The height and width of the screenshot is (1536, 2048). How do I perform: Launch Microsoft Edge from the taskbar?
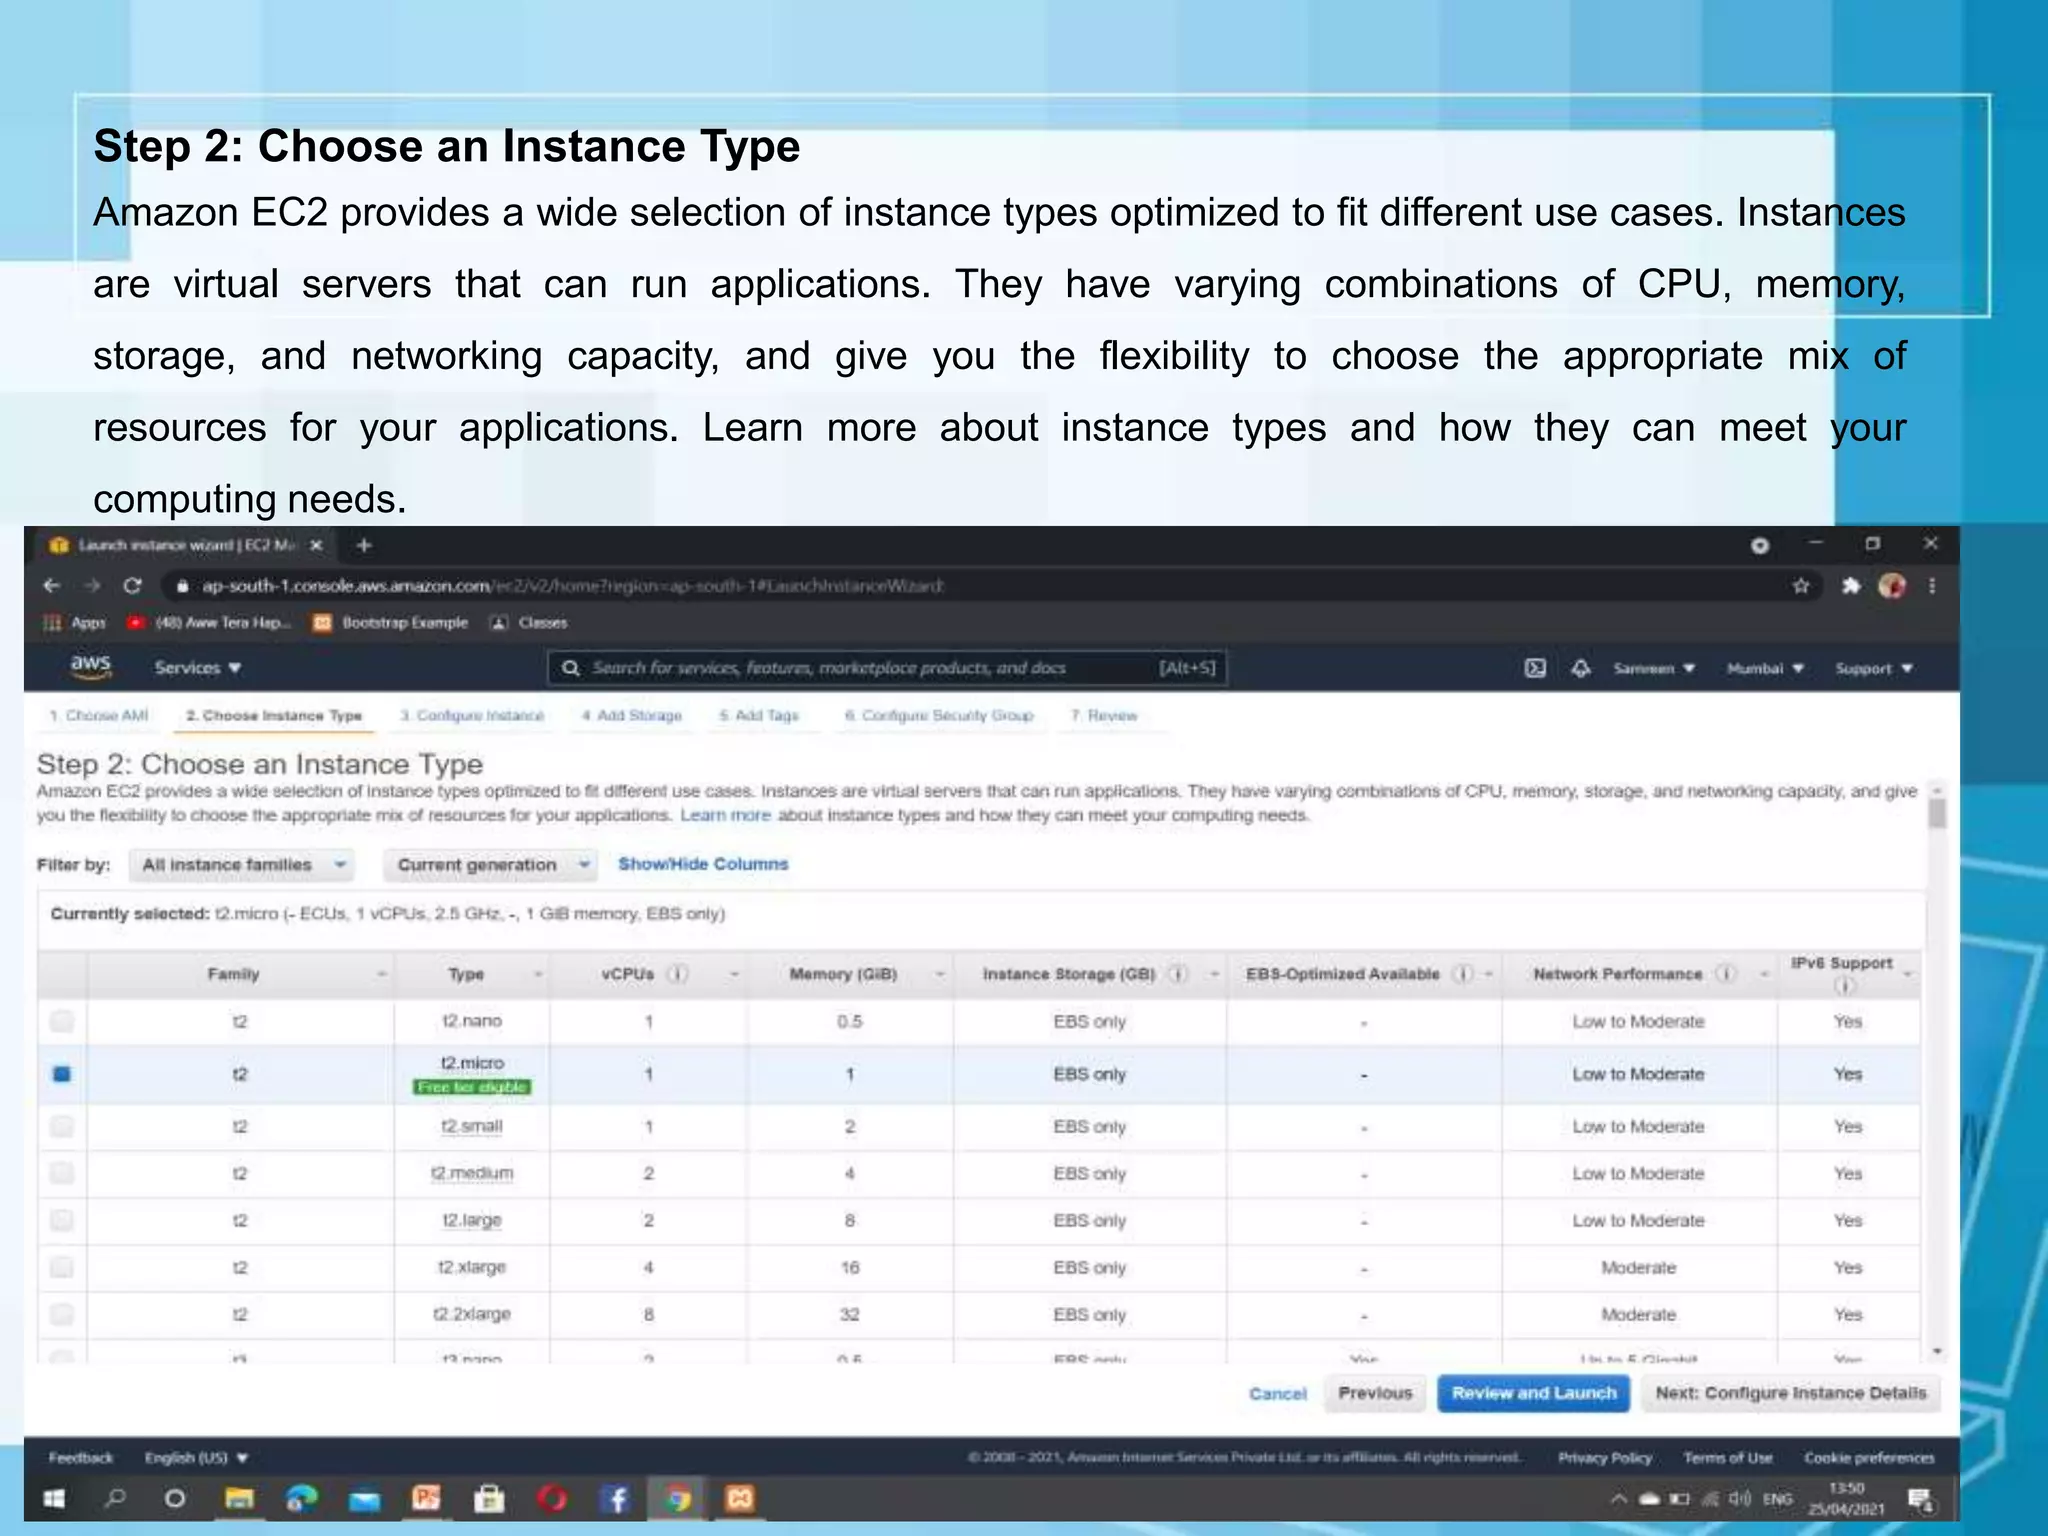(301, 1498)
